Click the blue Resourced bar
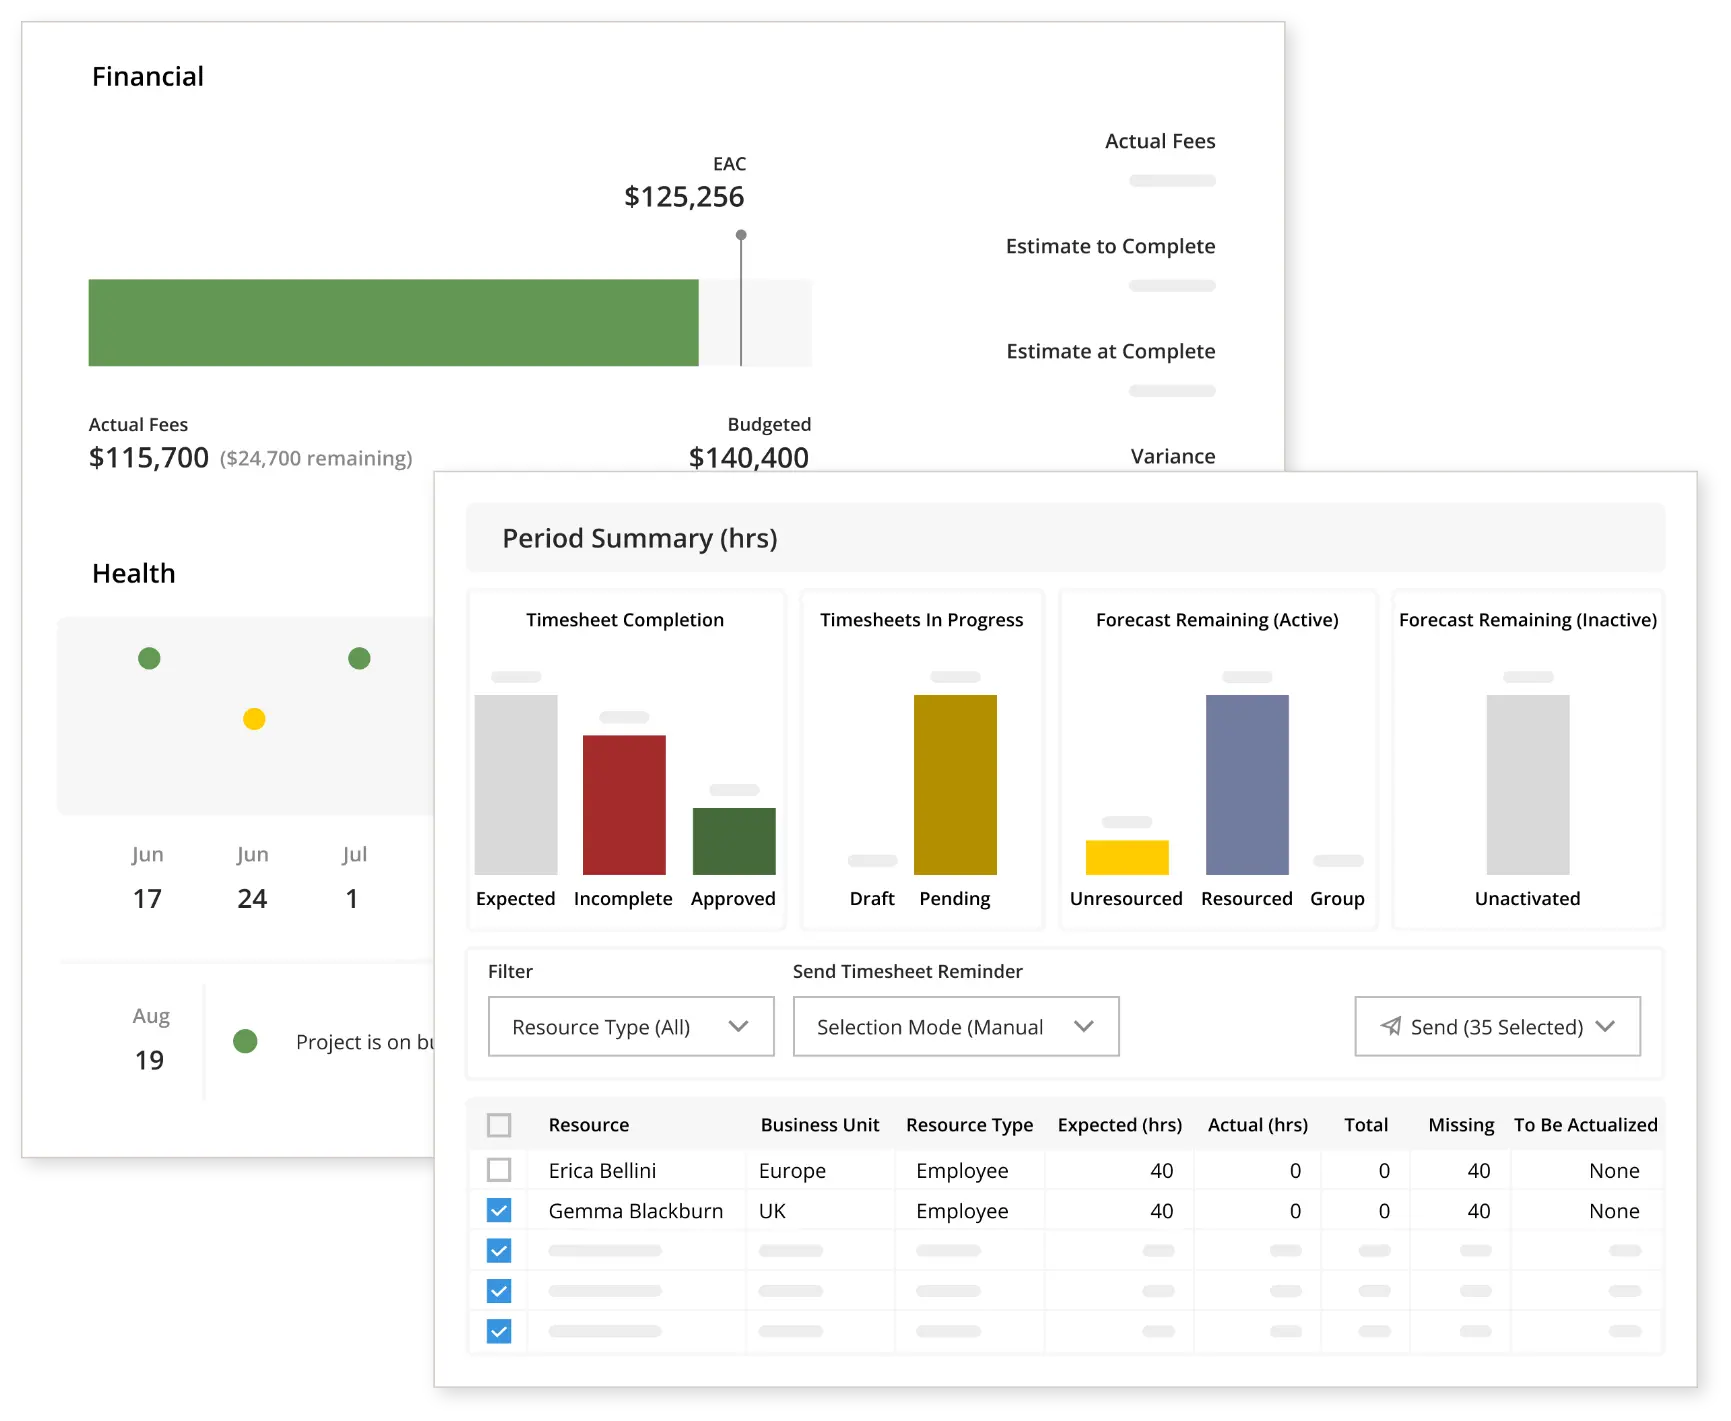The height and width of the screenshot is (1421, 1731). (x=1247, y=785)
